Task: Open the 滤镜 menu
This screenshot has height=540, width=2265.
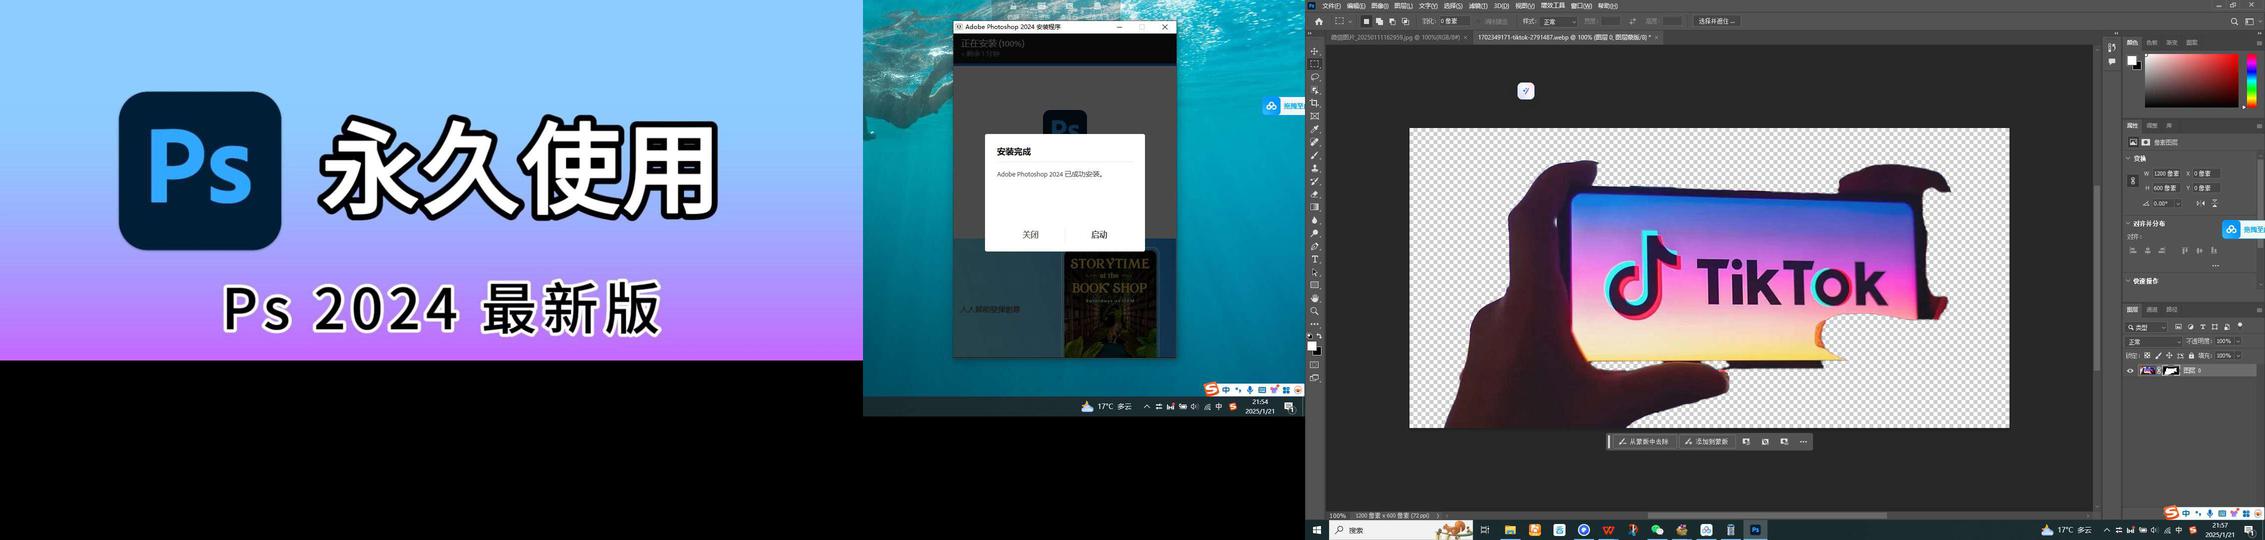Action: (x=1477, y=6)
